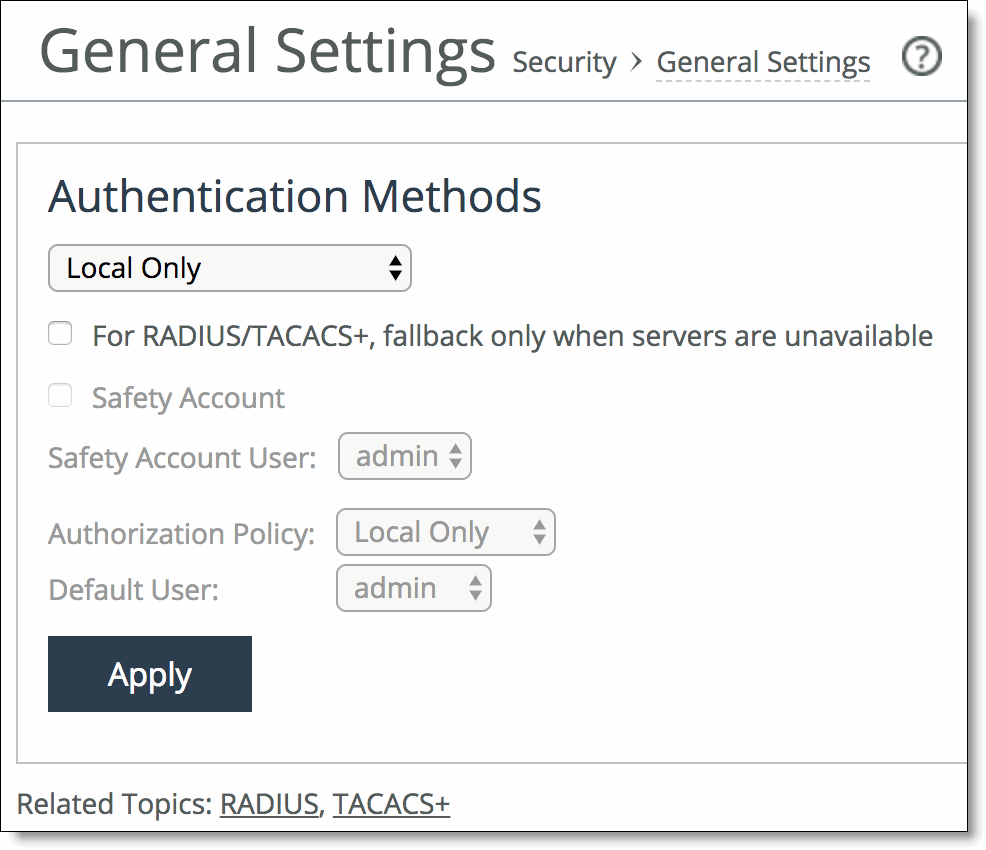The width and height of the screenshot is (986, 850).
Task: Select General Settings breadcrumb item
Action: pos(763,62)
